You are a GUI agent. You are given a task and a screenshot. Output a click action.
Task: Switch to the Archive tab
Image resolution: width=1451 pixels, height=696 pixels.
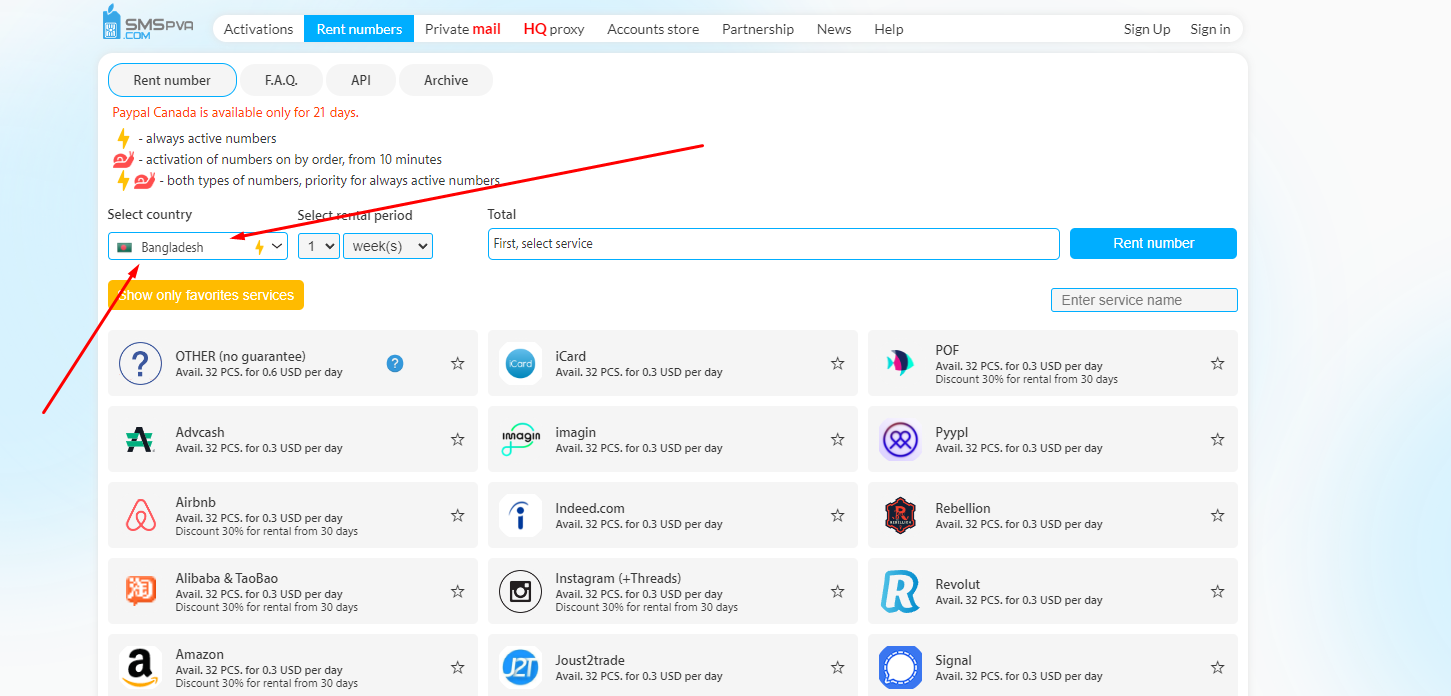[446, 80]
